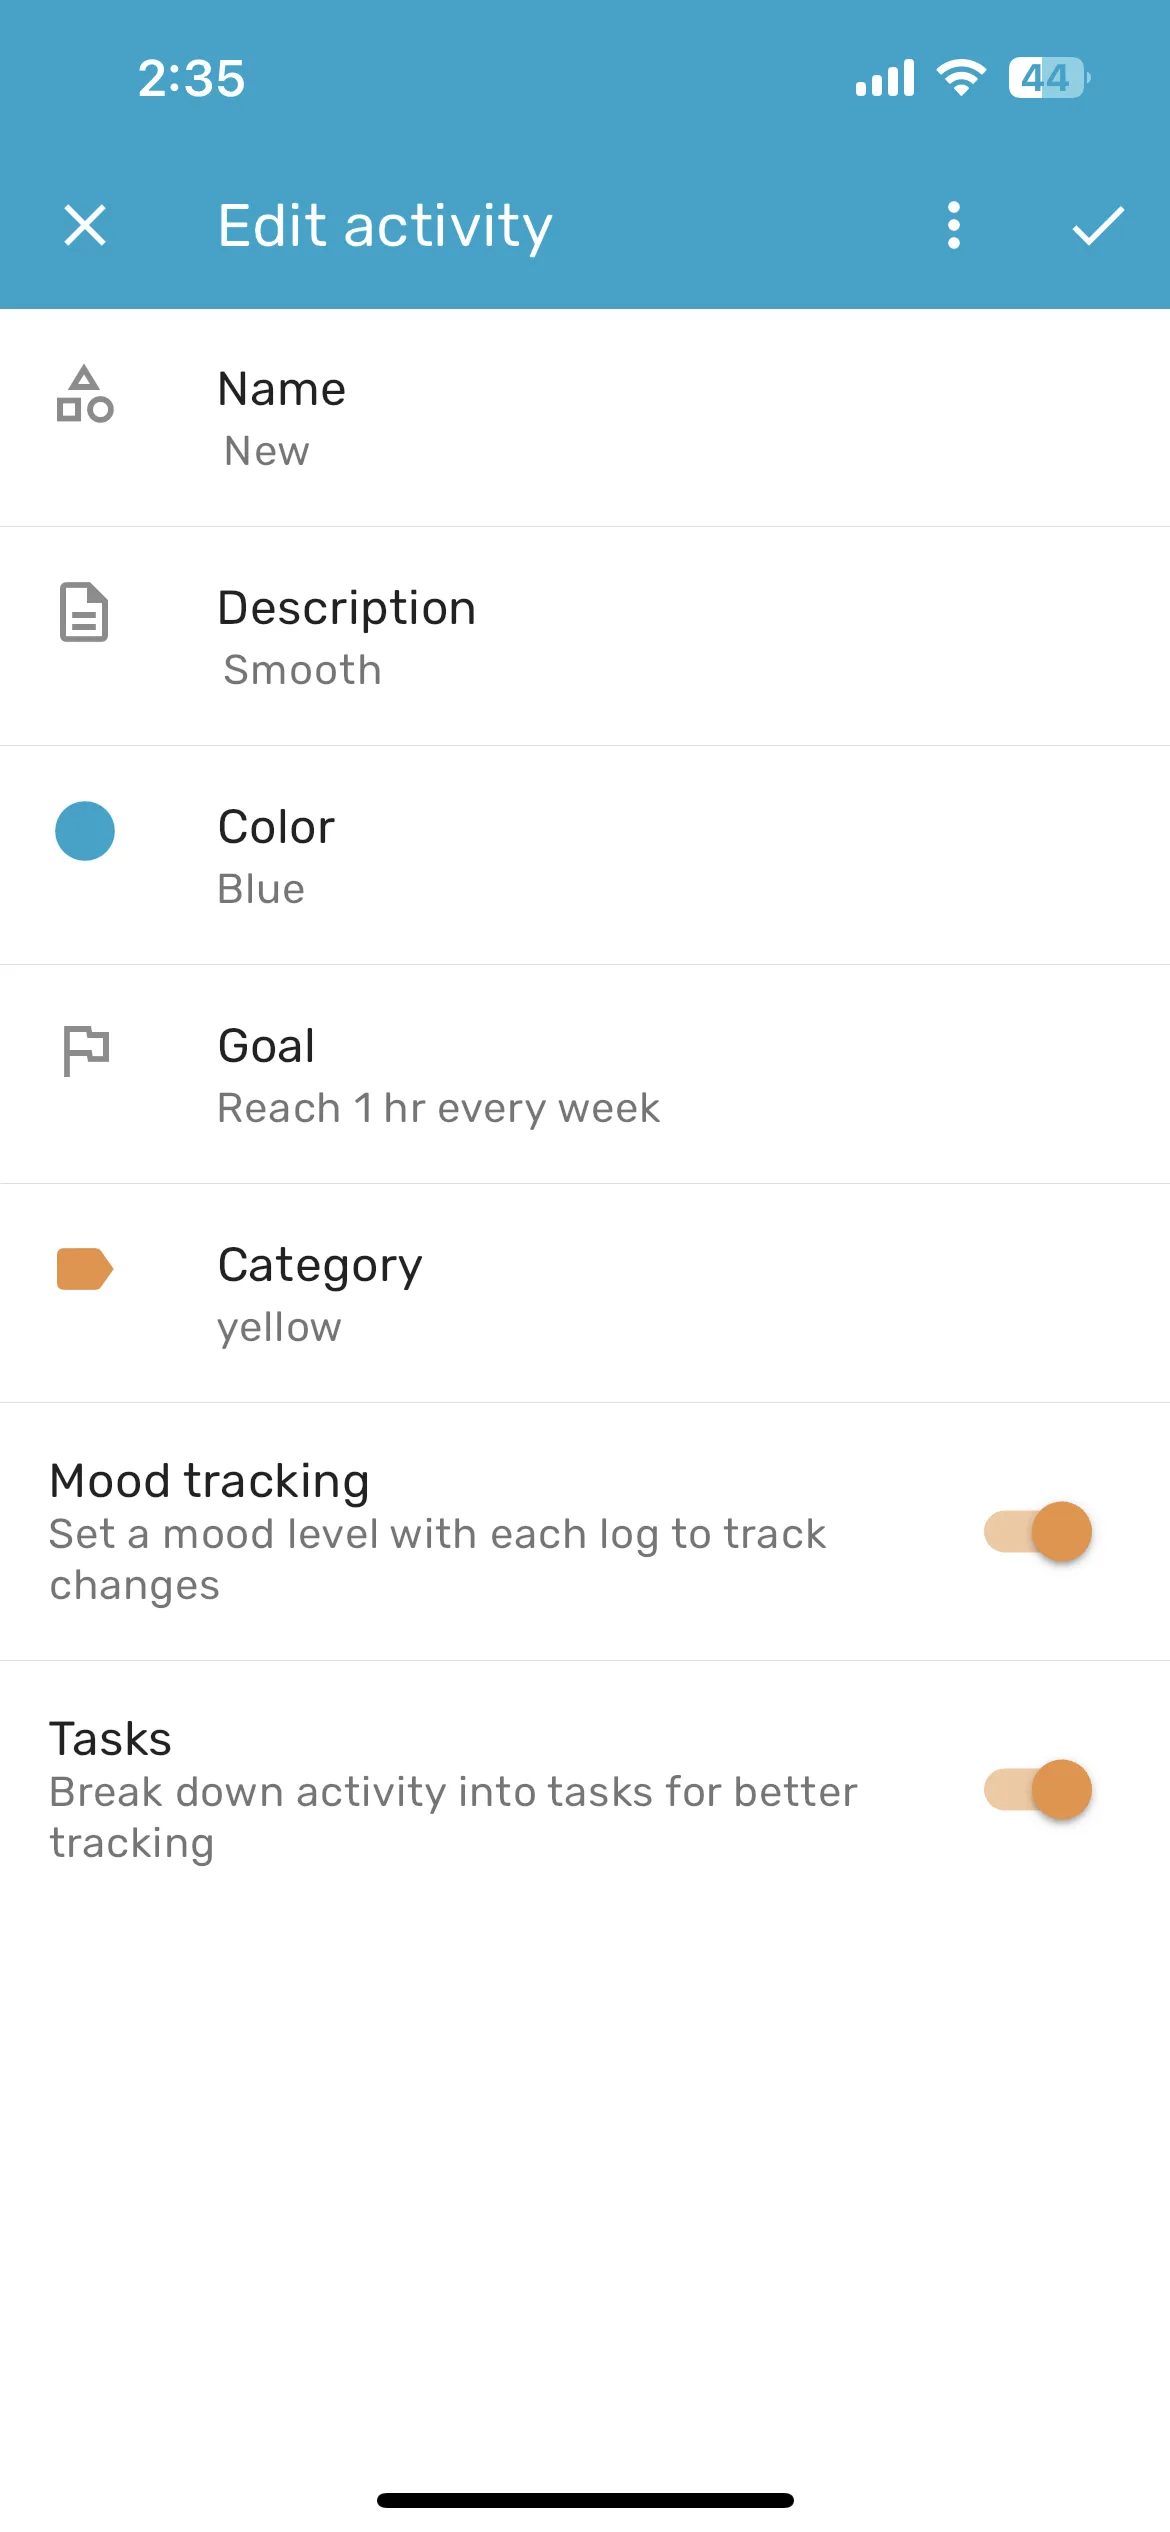
Task: Tap the shapes icon beside Name
Action: (85, 394)
